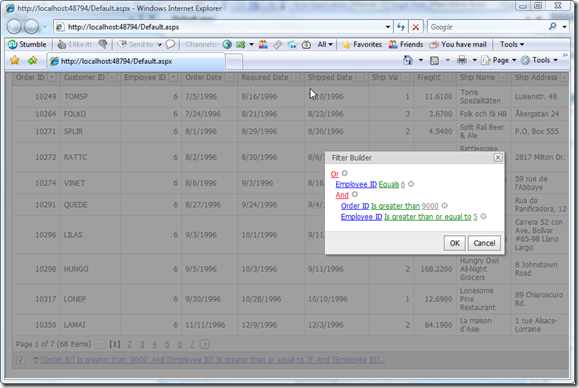579x388 pixels.
Task: Open the Customer ID column filter dropdown
Action: pos(112,77)
